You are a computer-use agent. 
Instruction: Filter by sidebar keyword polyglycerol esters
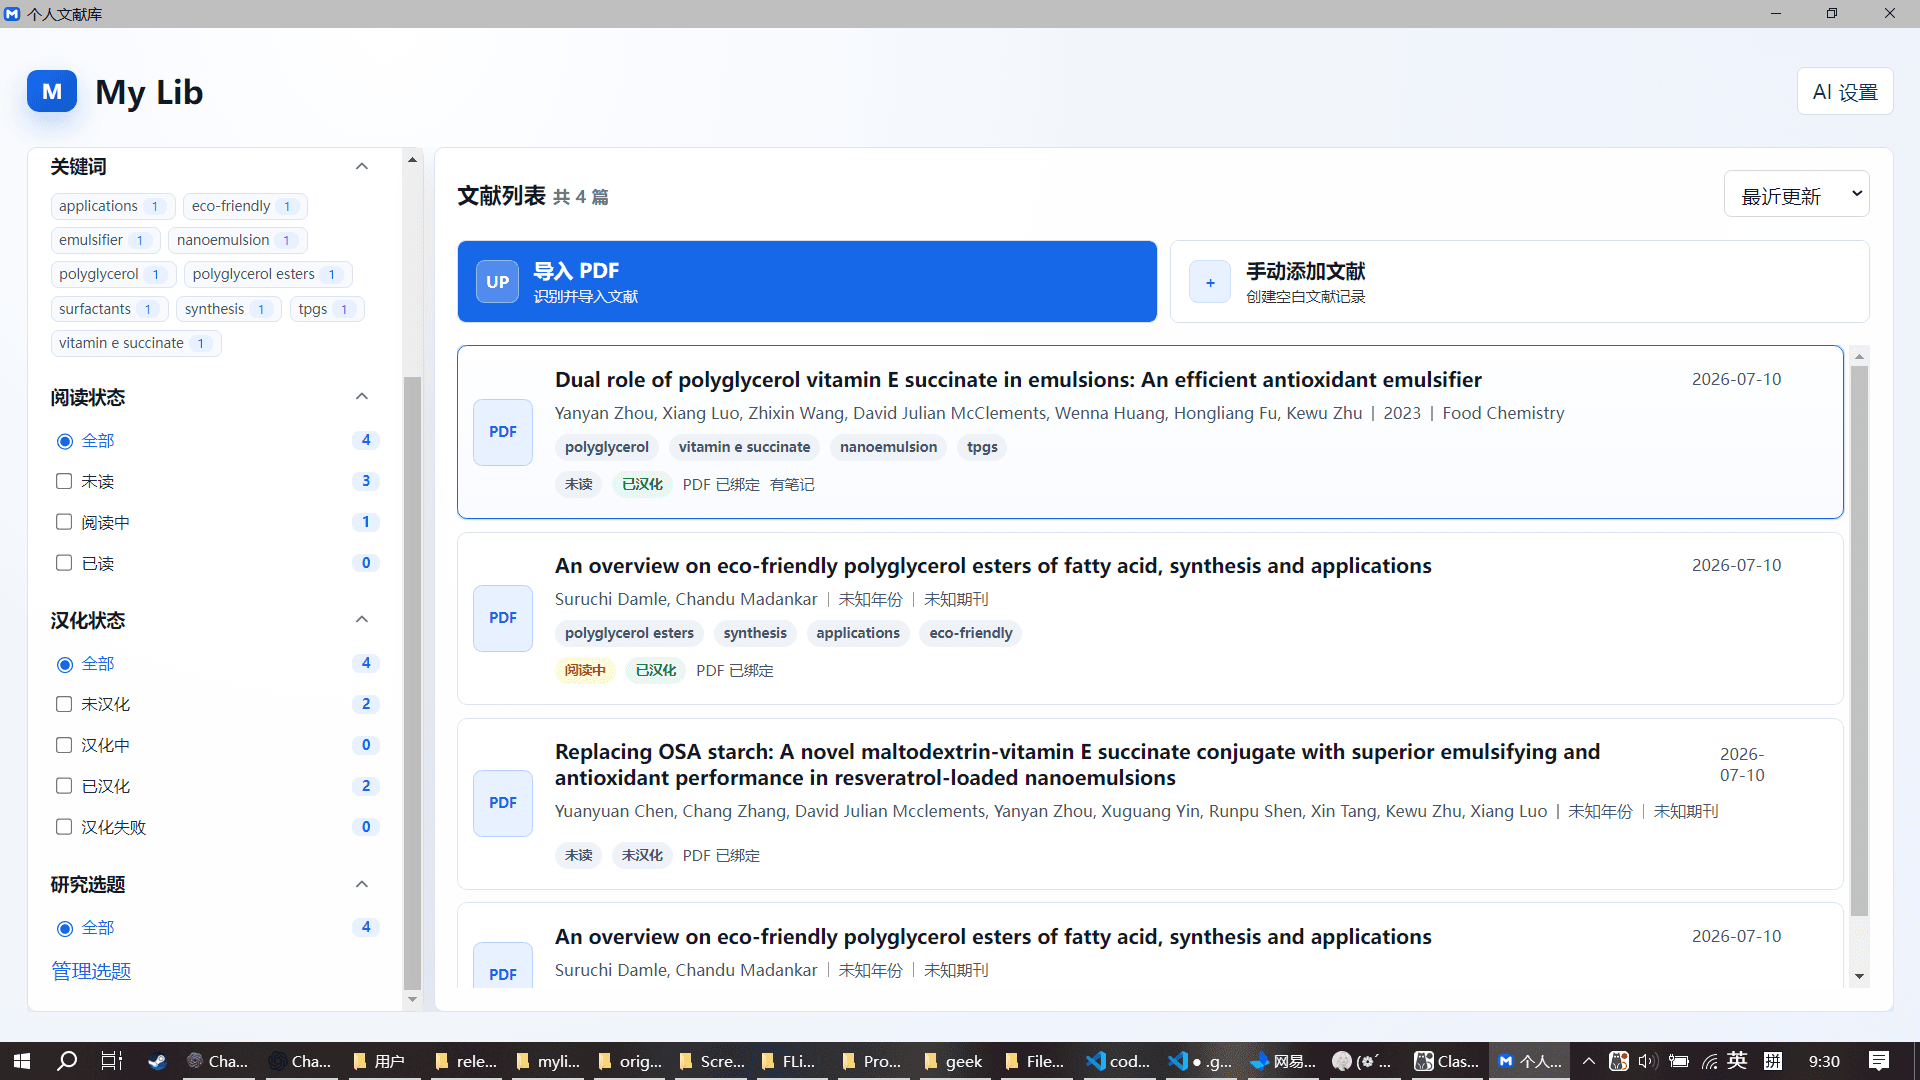[268, 274]
